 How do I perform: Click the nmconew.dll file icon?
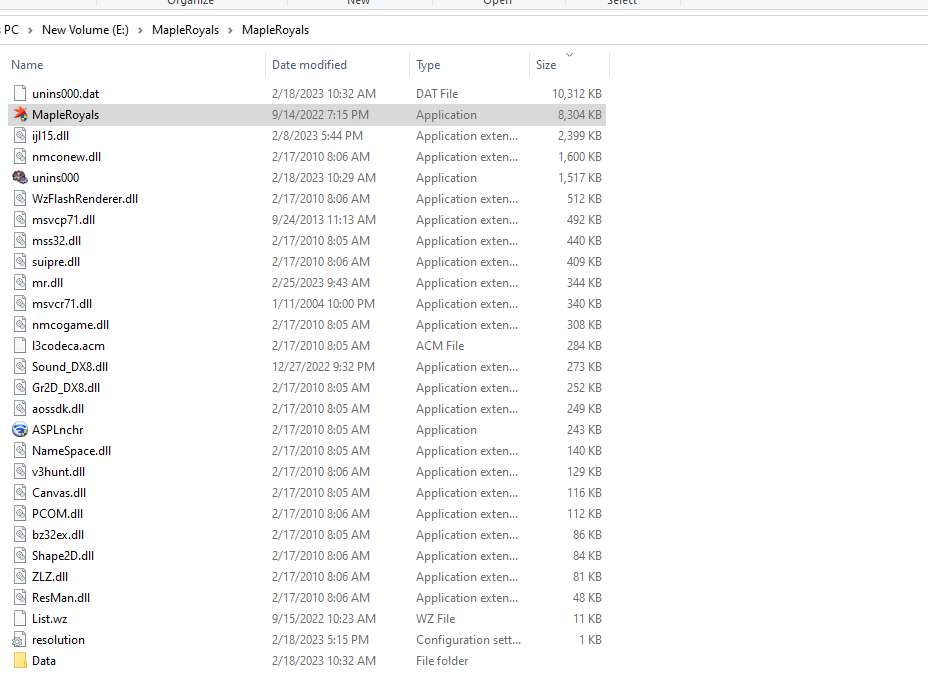(x=20, y=157)
